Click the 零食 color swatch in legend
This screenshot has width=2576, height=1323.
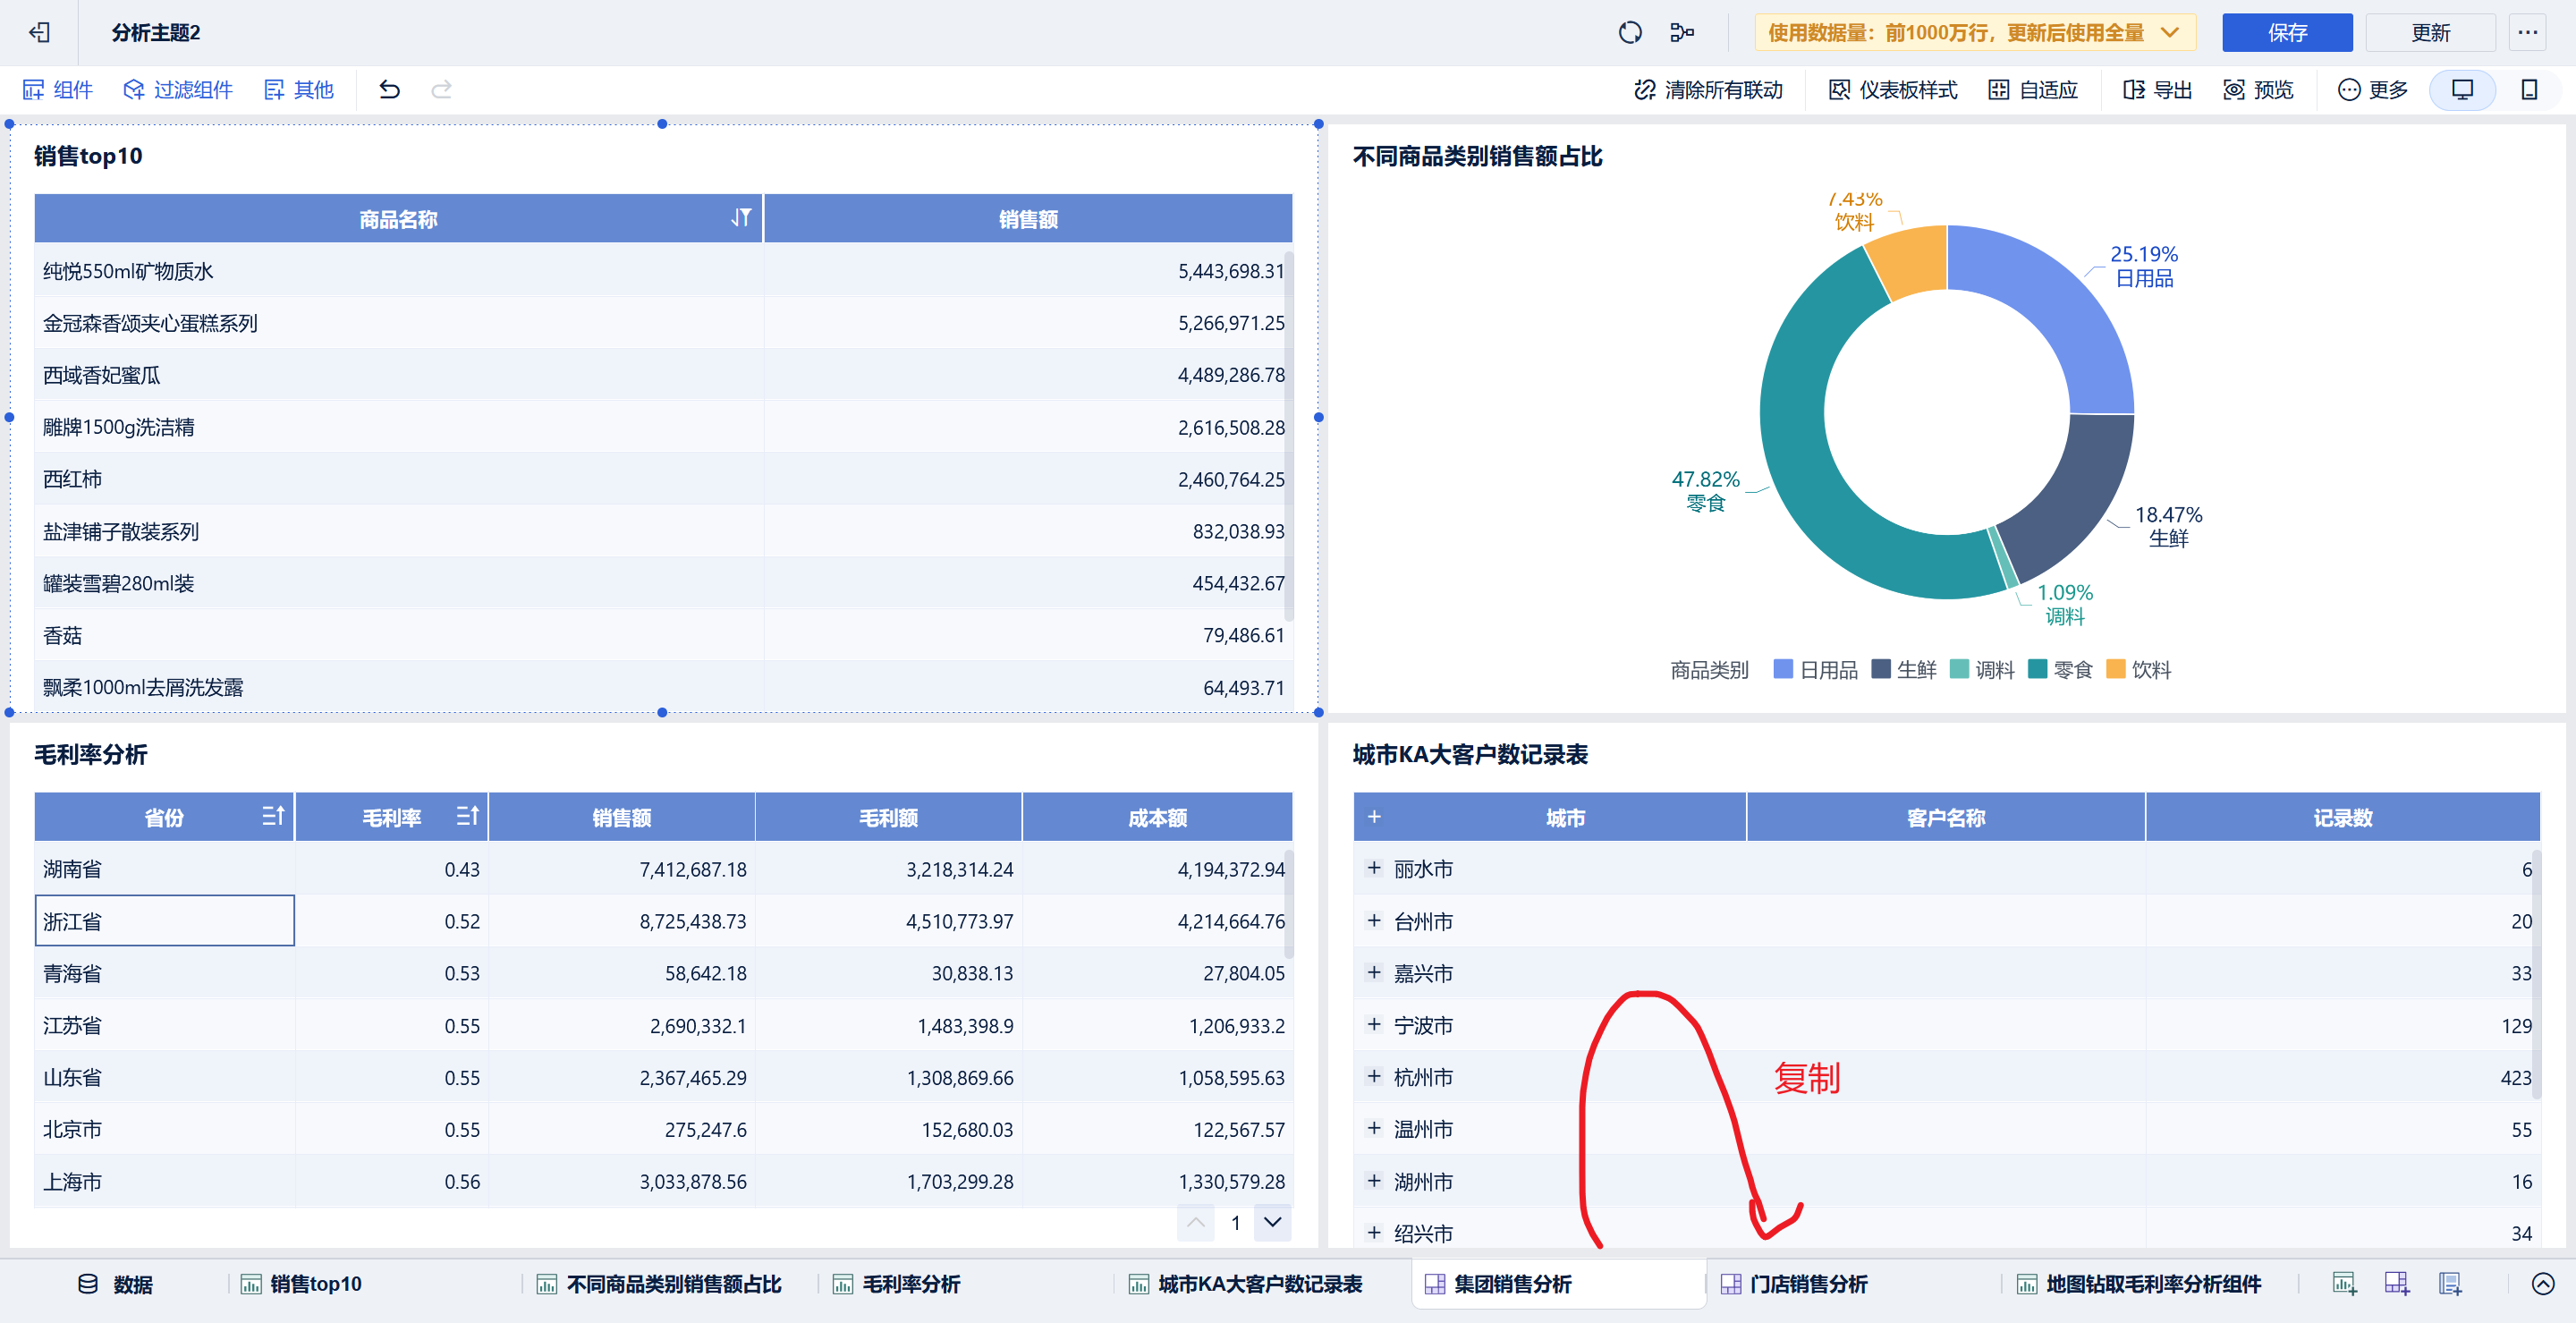[x=2037, y=669]
